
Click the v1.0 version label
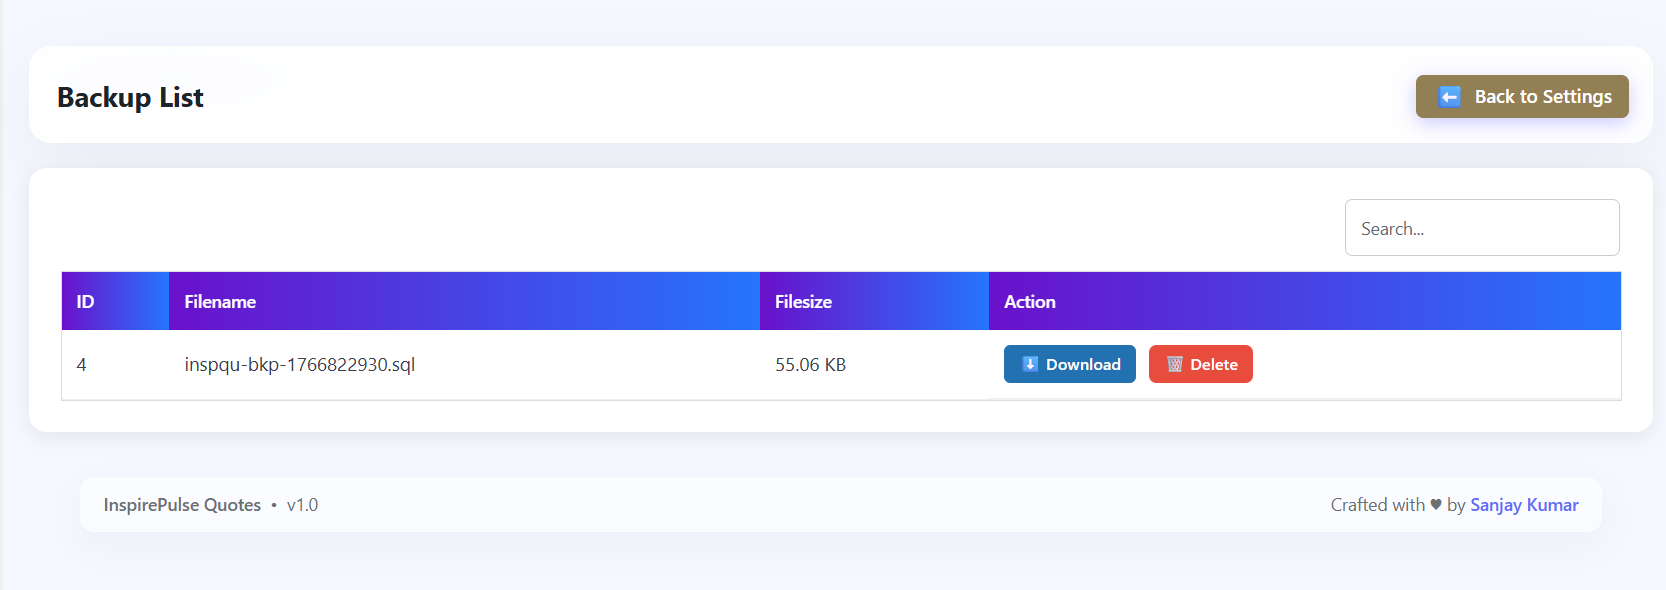tap(302, 505)
